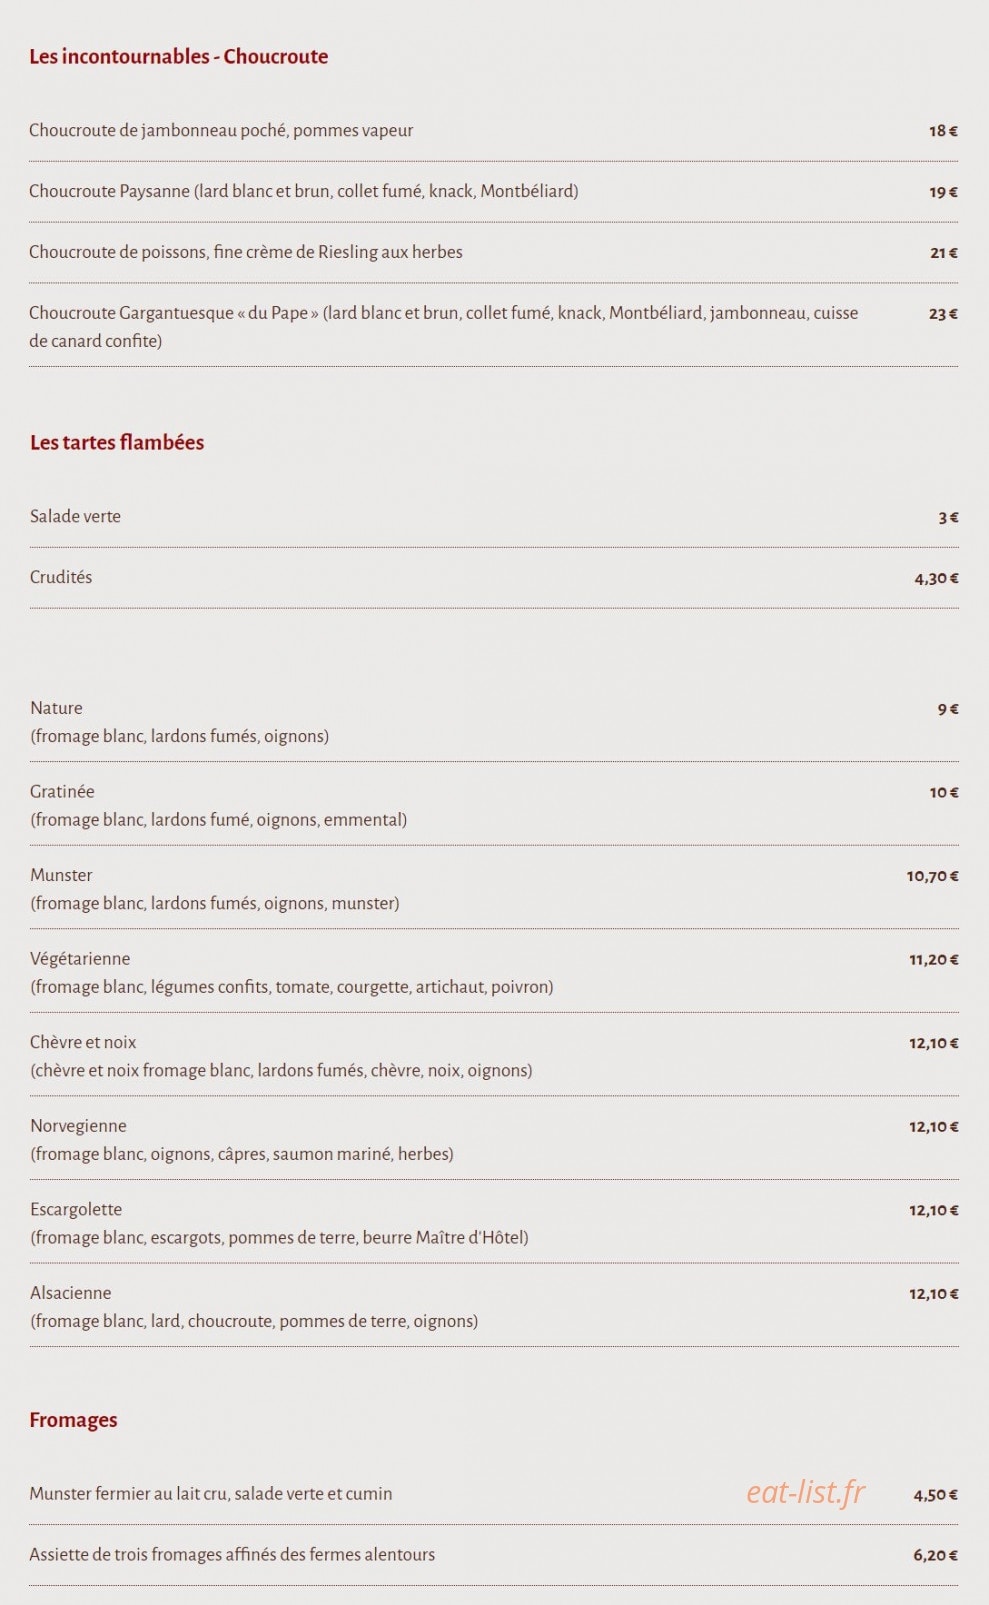Select Choucroute de poissons entry
The width and height of the screenshot is (989, 1605).
coord(493,253)
